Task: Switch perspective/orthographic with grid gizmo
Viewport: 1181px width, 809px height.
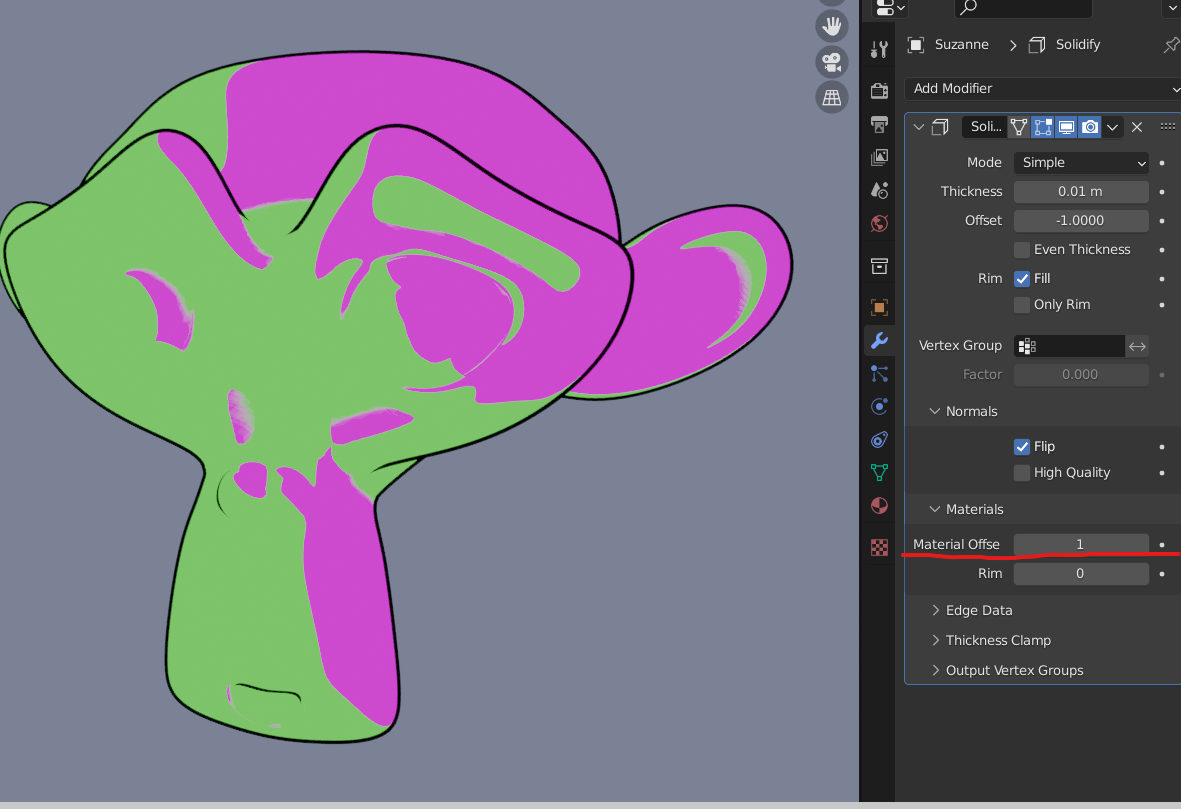Action: [832, 97]
